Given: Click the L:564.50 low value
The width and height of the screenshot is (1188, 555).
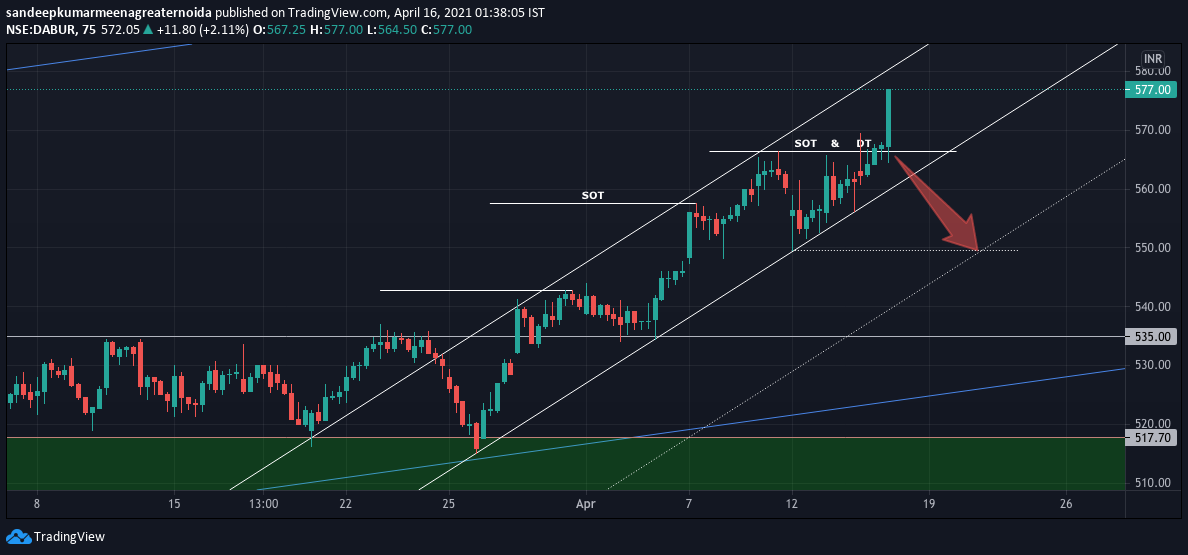Looking at the screenshot, I should [x=393, y=30].
